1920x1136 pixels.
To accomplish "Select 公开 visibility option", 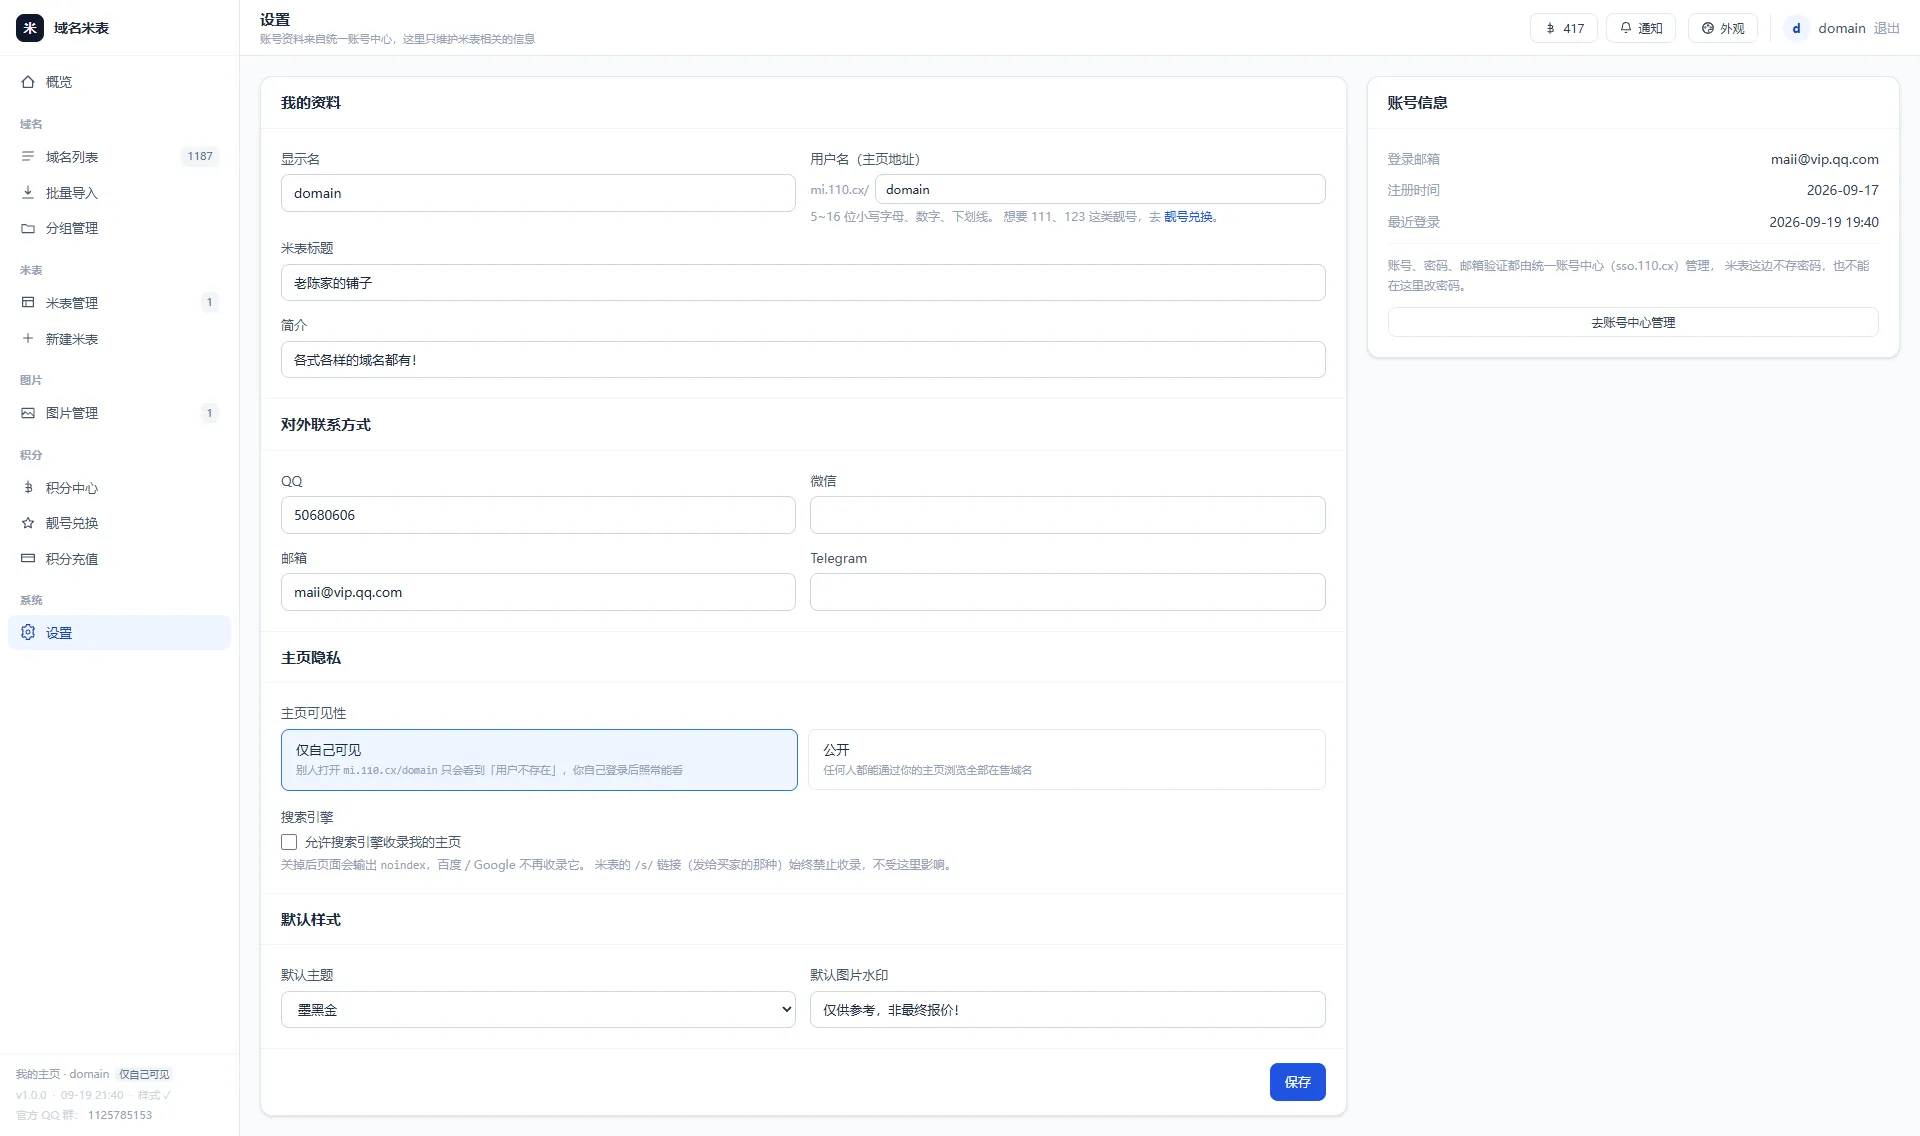I will pos(1067,760).
